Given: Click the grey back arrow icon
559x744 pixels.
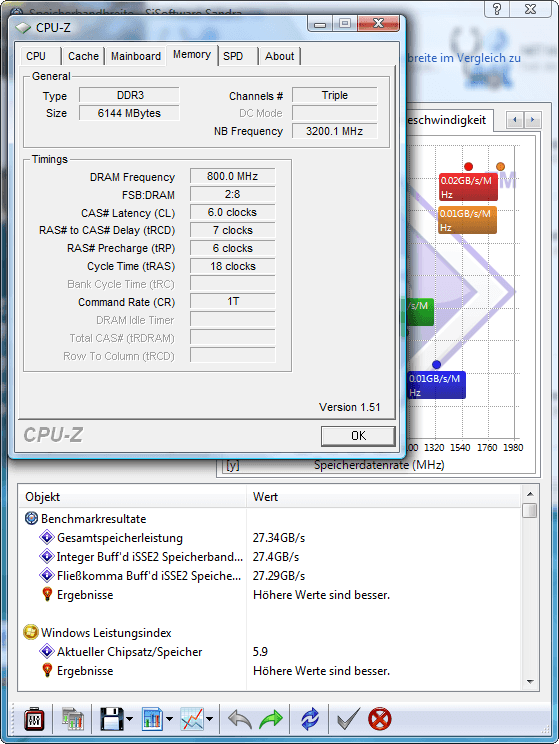Looking at the screenshot, I should [x=240, y=719].
